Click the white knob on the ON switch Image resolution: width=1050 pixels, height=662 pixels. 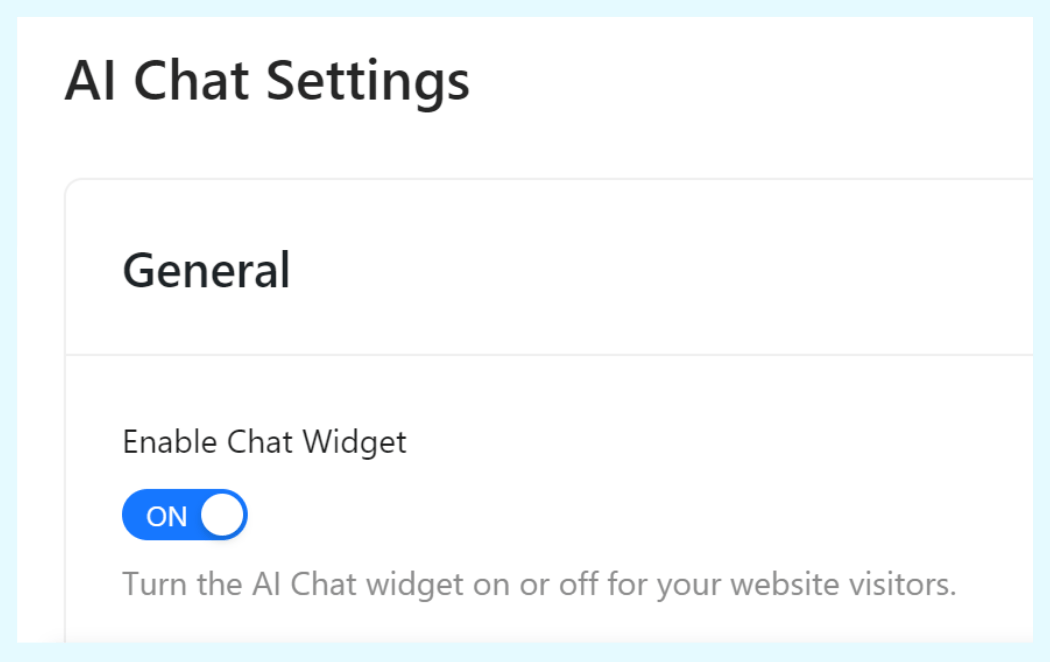[222, 515]
